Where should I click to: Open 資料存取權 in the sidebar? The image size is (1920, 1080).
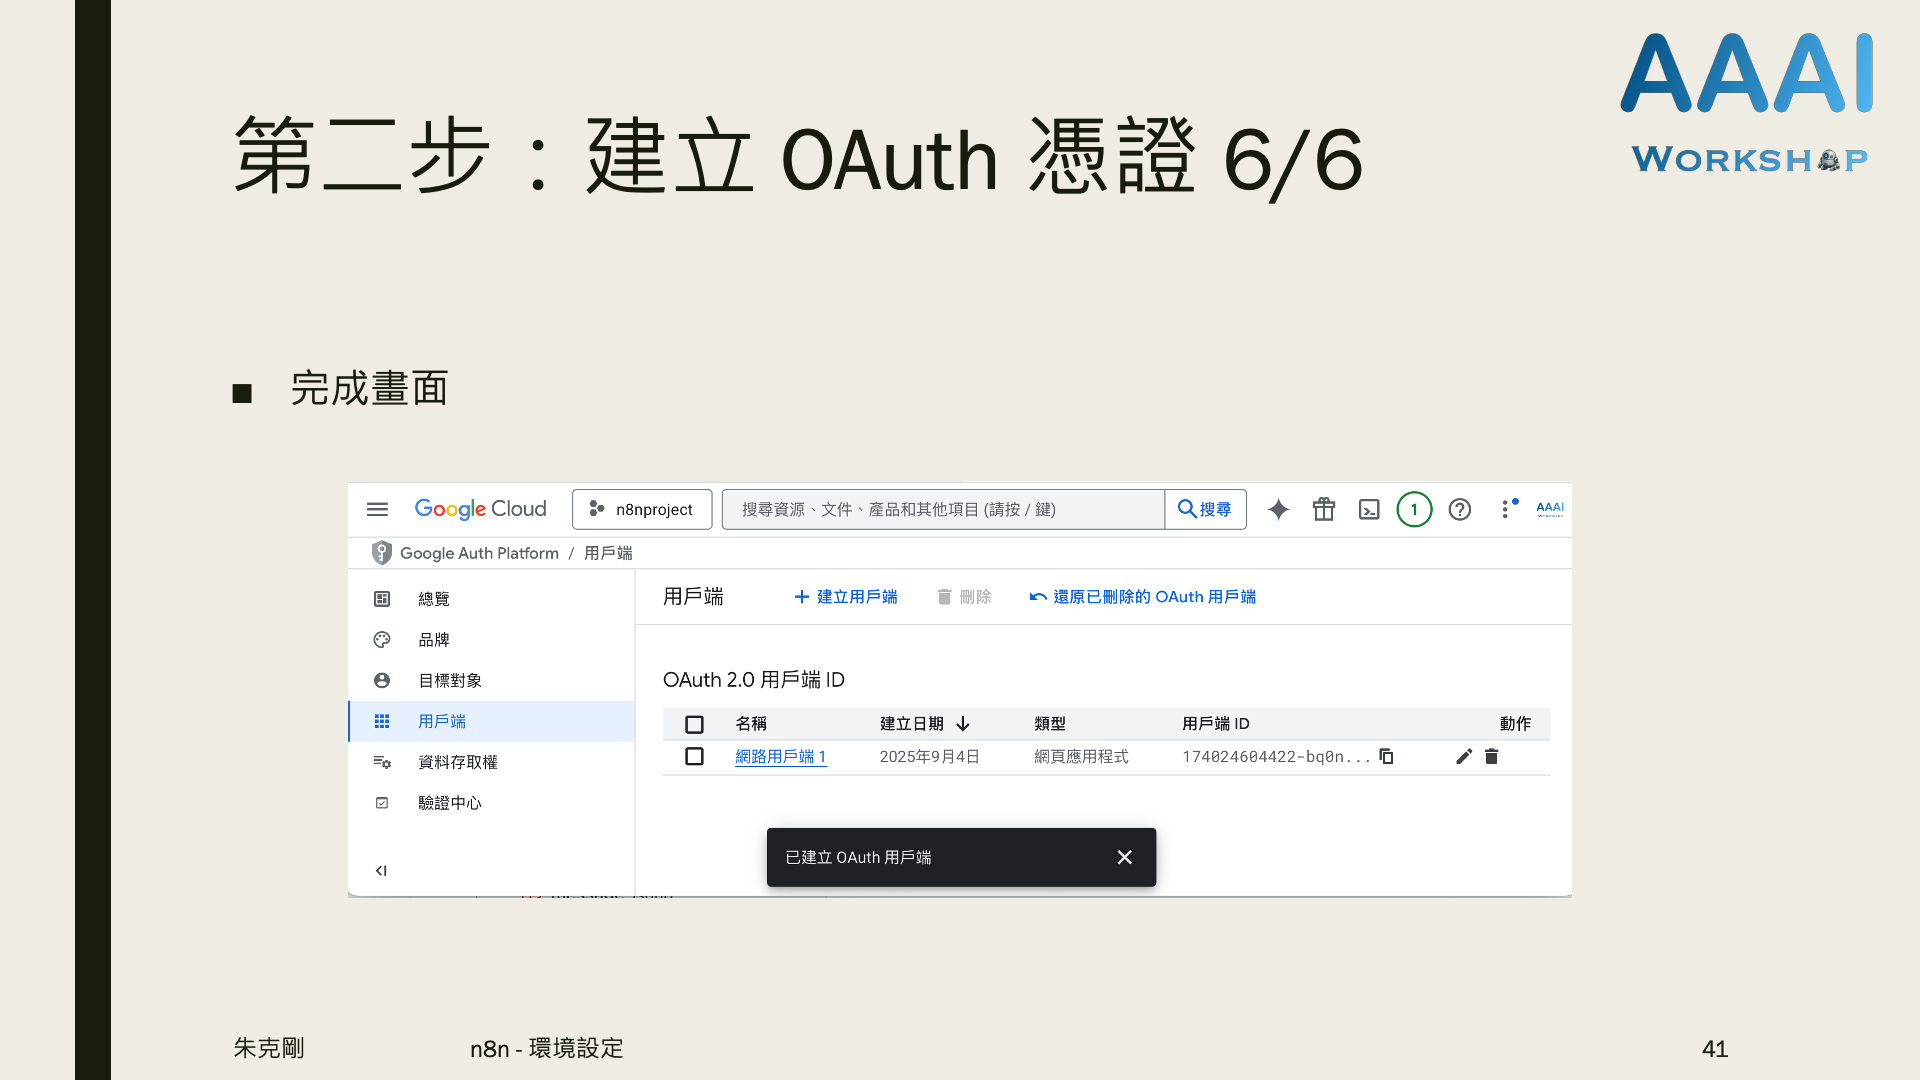(457, 762)
